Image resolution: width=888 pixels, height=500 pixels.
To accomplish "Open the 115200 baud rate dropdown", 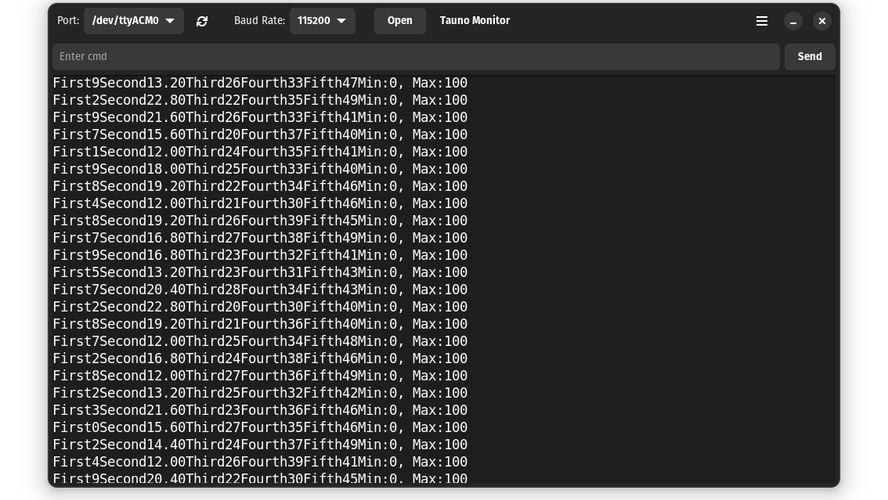I will 322,21.
